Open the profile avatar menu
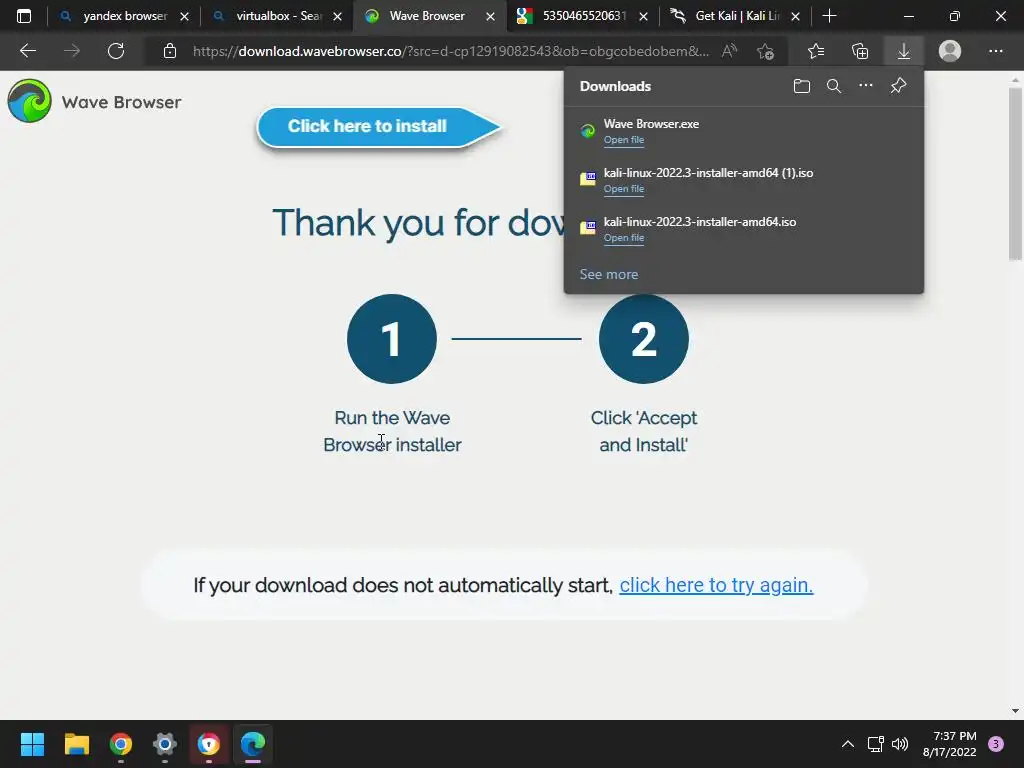 pyautogui.click(x=950, y=51)
